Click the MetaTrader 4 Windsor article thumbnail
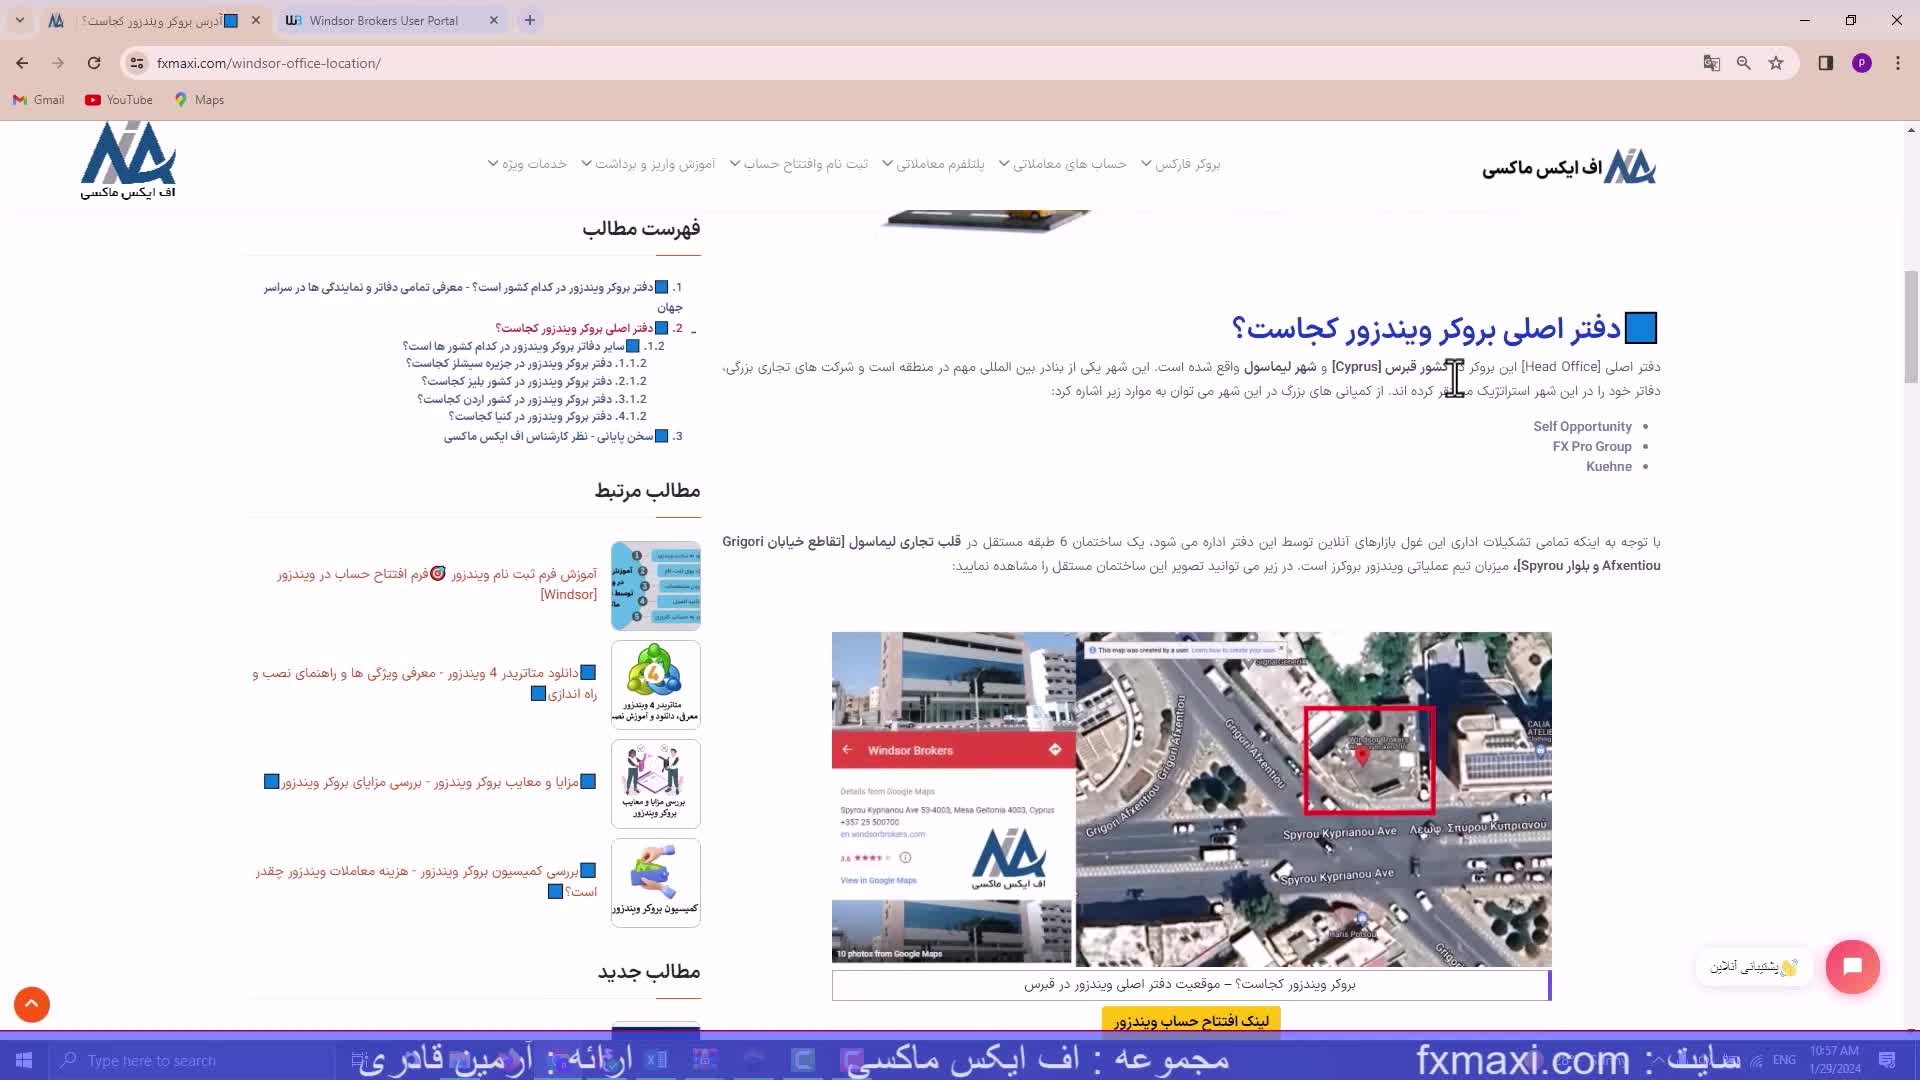This screenshot has height=1080, width=1920. tap(655, 684)
